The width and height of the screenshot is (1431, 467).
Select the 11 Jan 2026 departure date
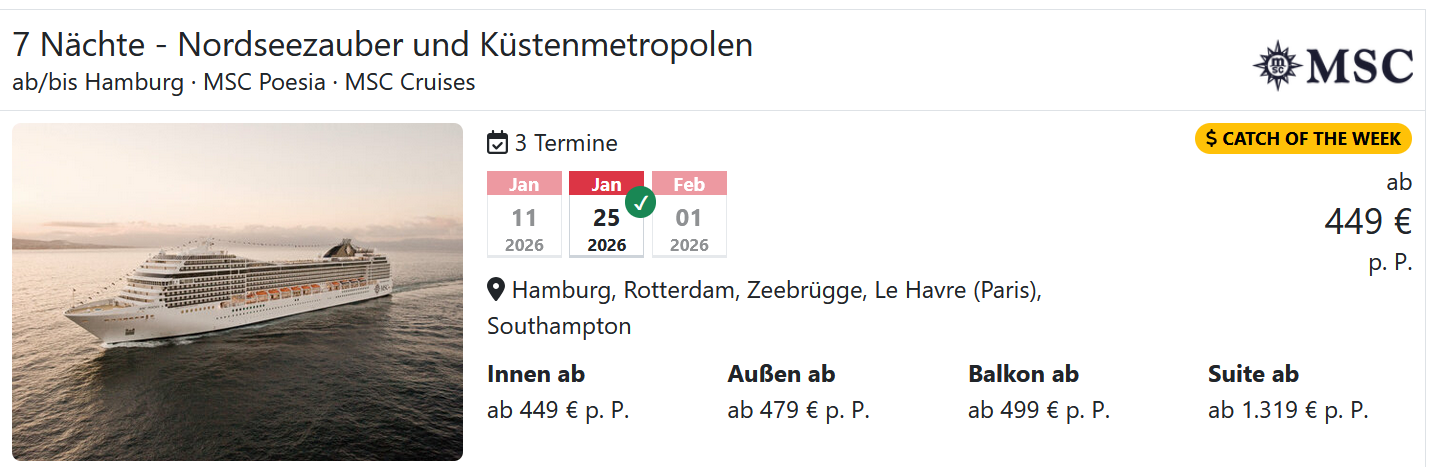(523, 214)
